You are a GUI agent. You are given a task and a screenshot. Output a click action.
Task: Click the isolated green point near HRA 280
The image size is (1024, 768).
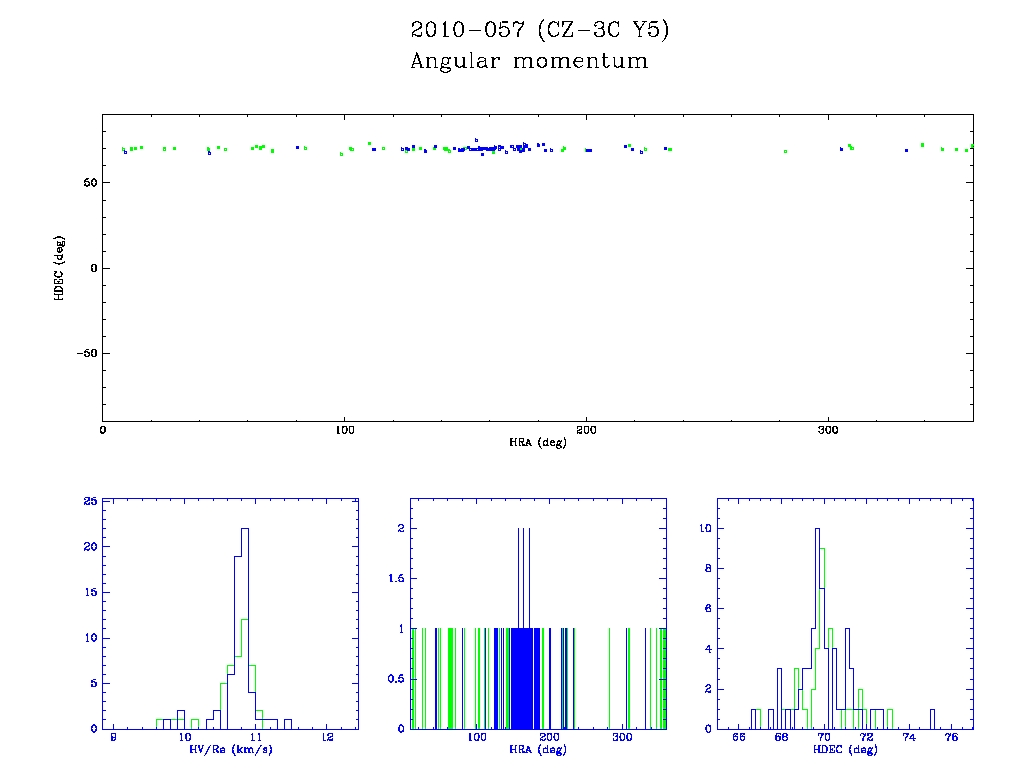click(785, 151)
